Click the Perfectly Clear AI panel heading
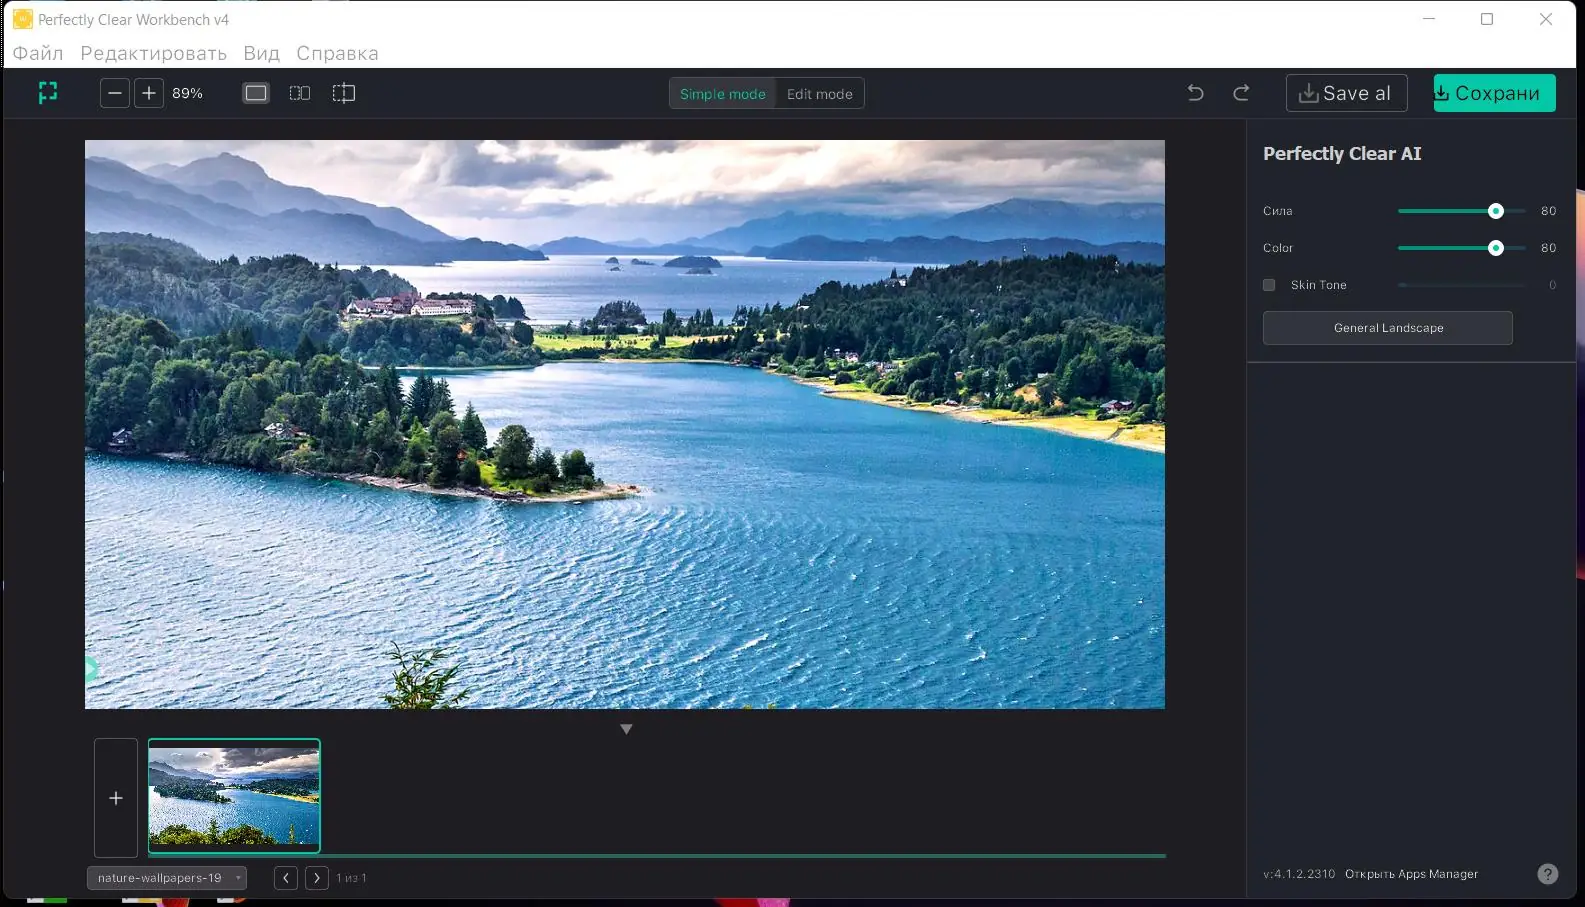The height and width of the screenshot is (907, 1585). [x=1342, y=154]
